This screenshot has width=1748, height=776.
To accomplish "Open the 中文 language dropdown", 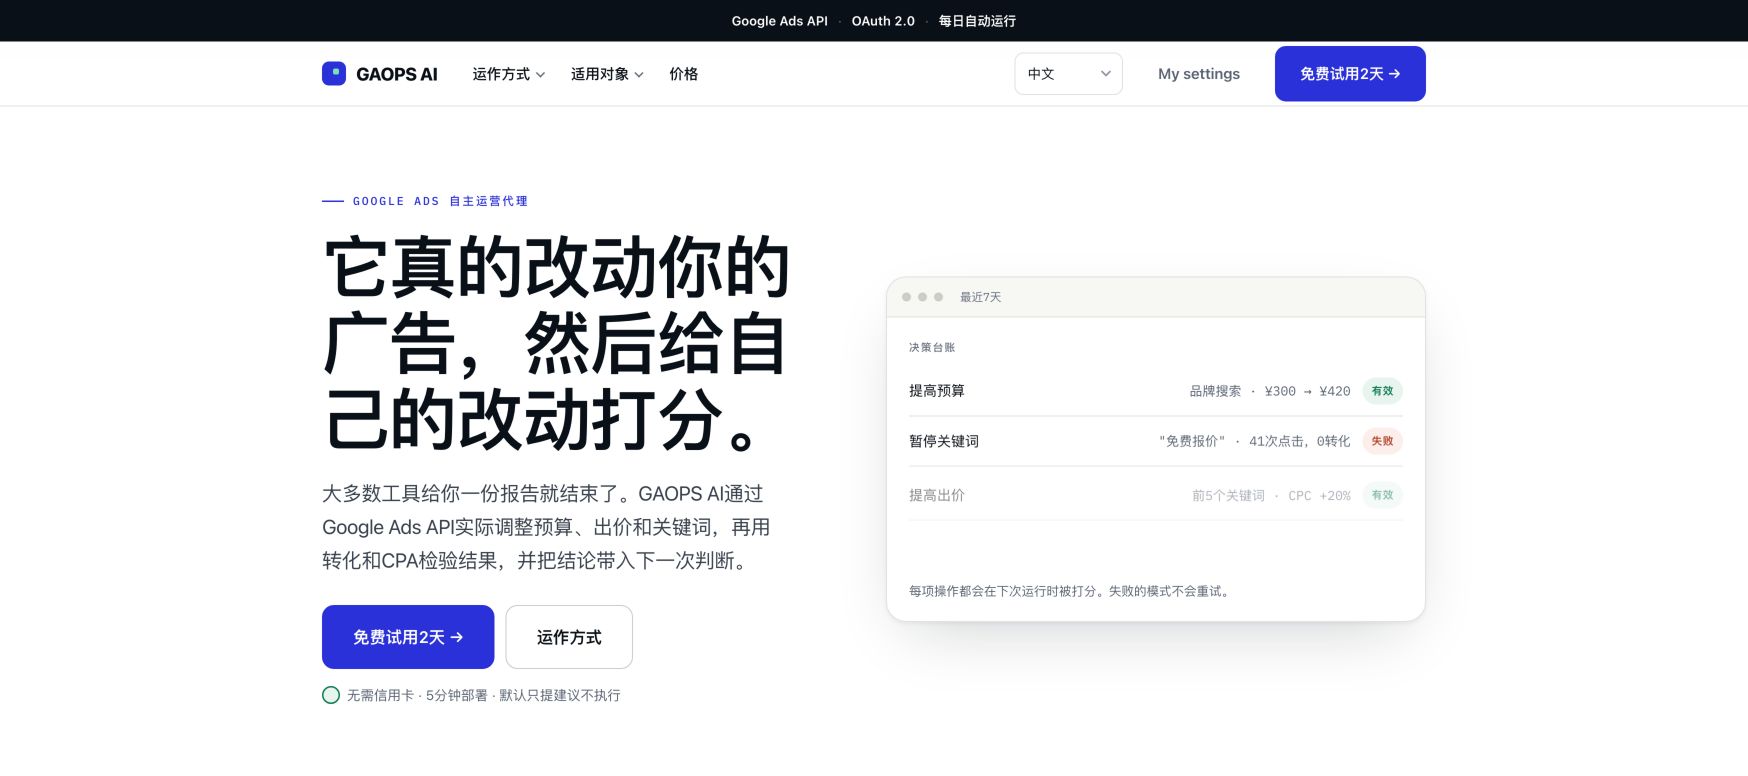I will pyautogui.click(x=1068, y=74).
